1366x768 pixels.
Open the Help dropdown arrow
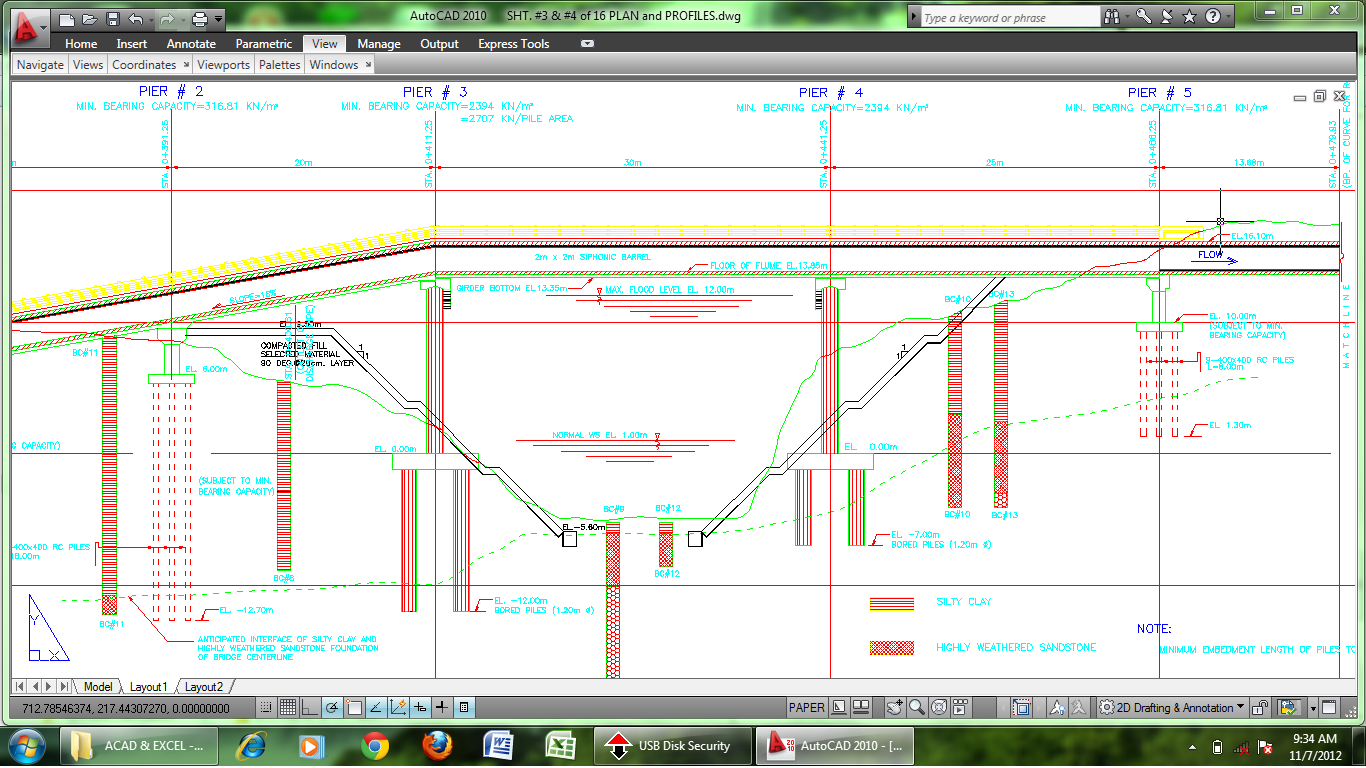[1228, 17]
